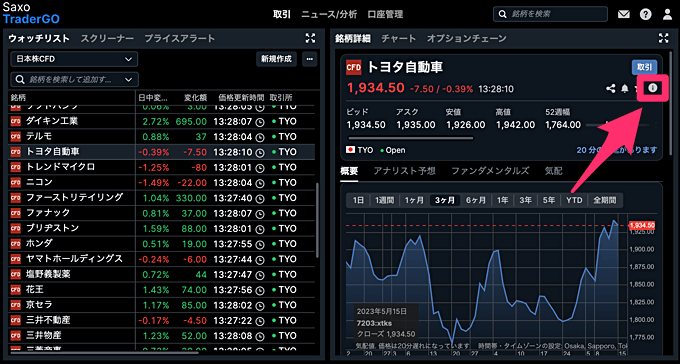Select the ファーストリテイリング row name

pyautogui.click(x=75, y=198)
